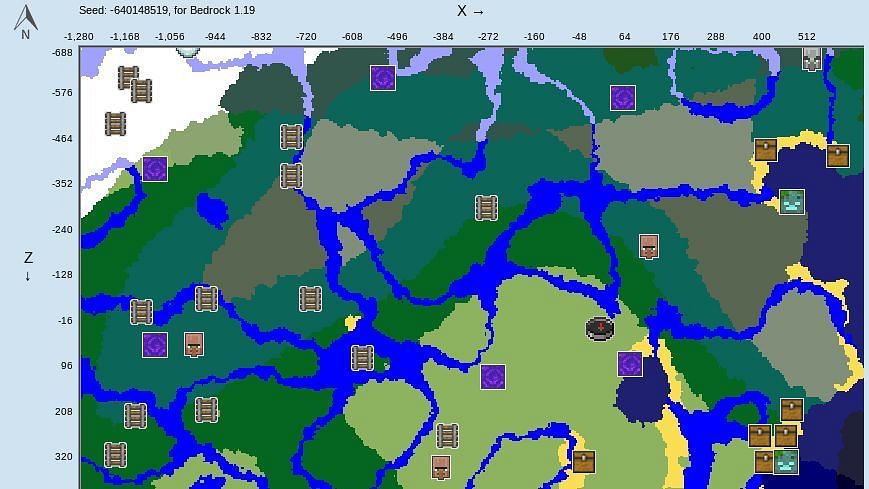Select the village icon northeast of the spawn marker
The image size is (869, 489).
(648, 246)
